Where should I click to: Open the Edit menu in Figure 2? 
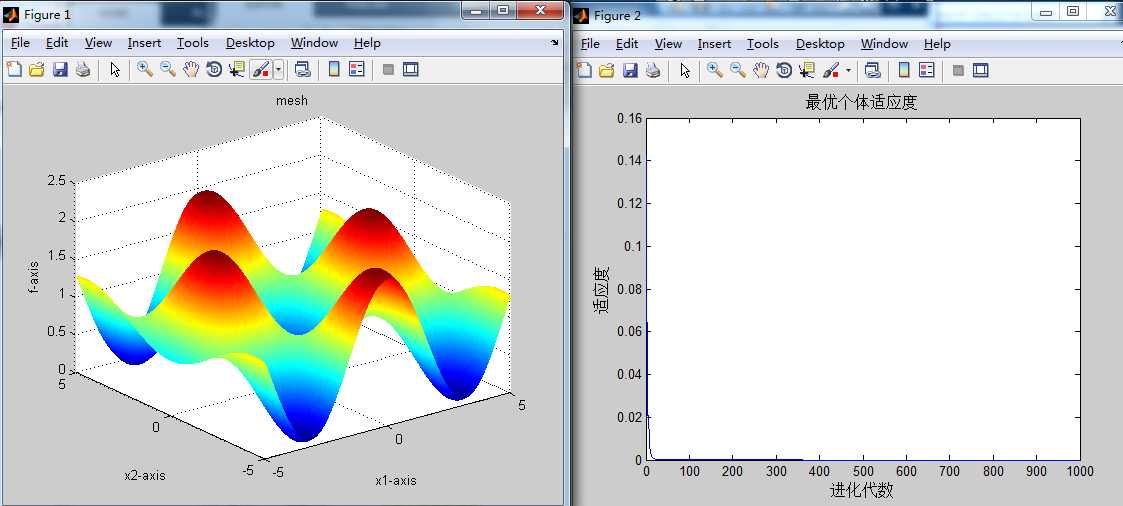pos(627,44)
